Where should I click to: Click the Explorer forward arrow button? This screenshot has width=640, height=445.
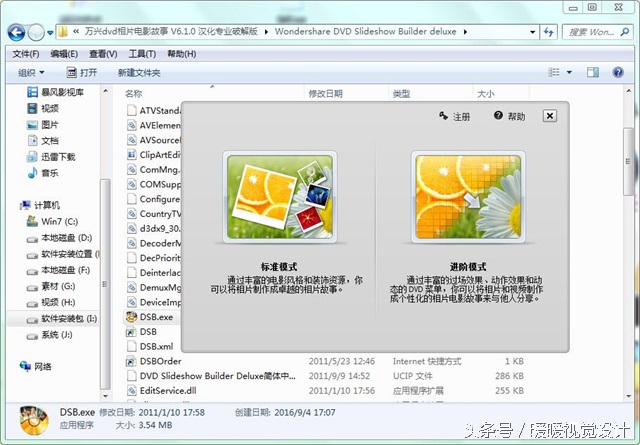(x=36, y=32)
